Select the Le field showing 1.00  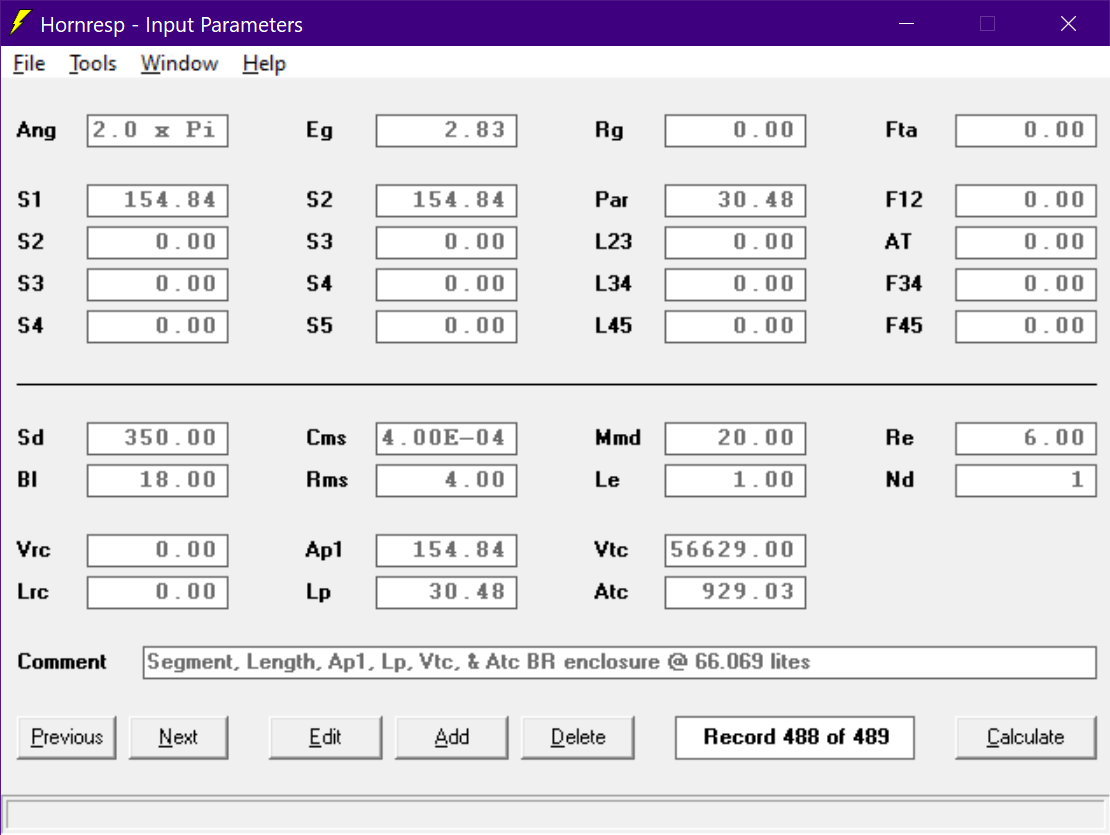click(735, 480)
